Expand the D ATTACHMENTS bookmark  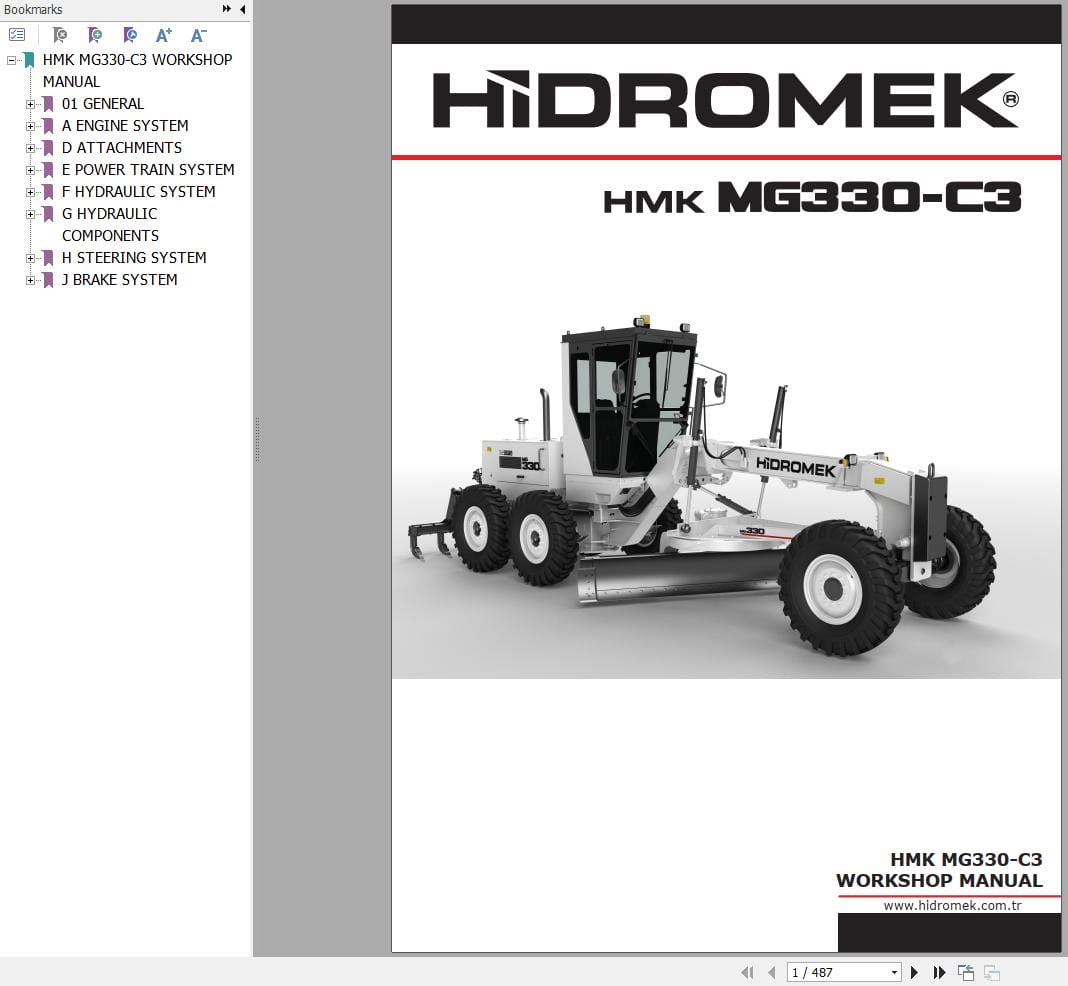(x=30, y=148)
